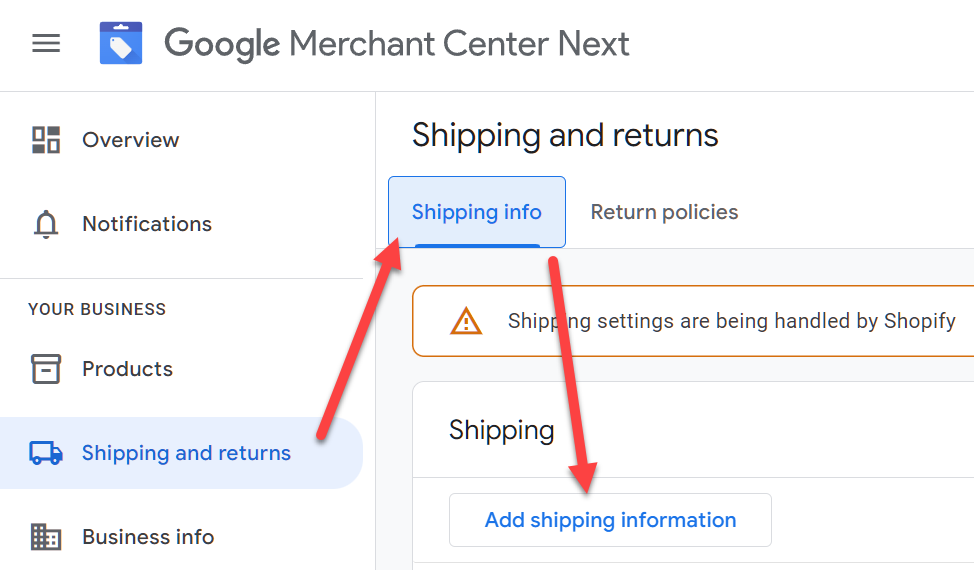This screenshot has height=570, width=974.
Task: Switch to the Return policies tab
Action: pyautogui.click(x=664, y=212)
